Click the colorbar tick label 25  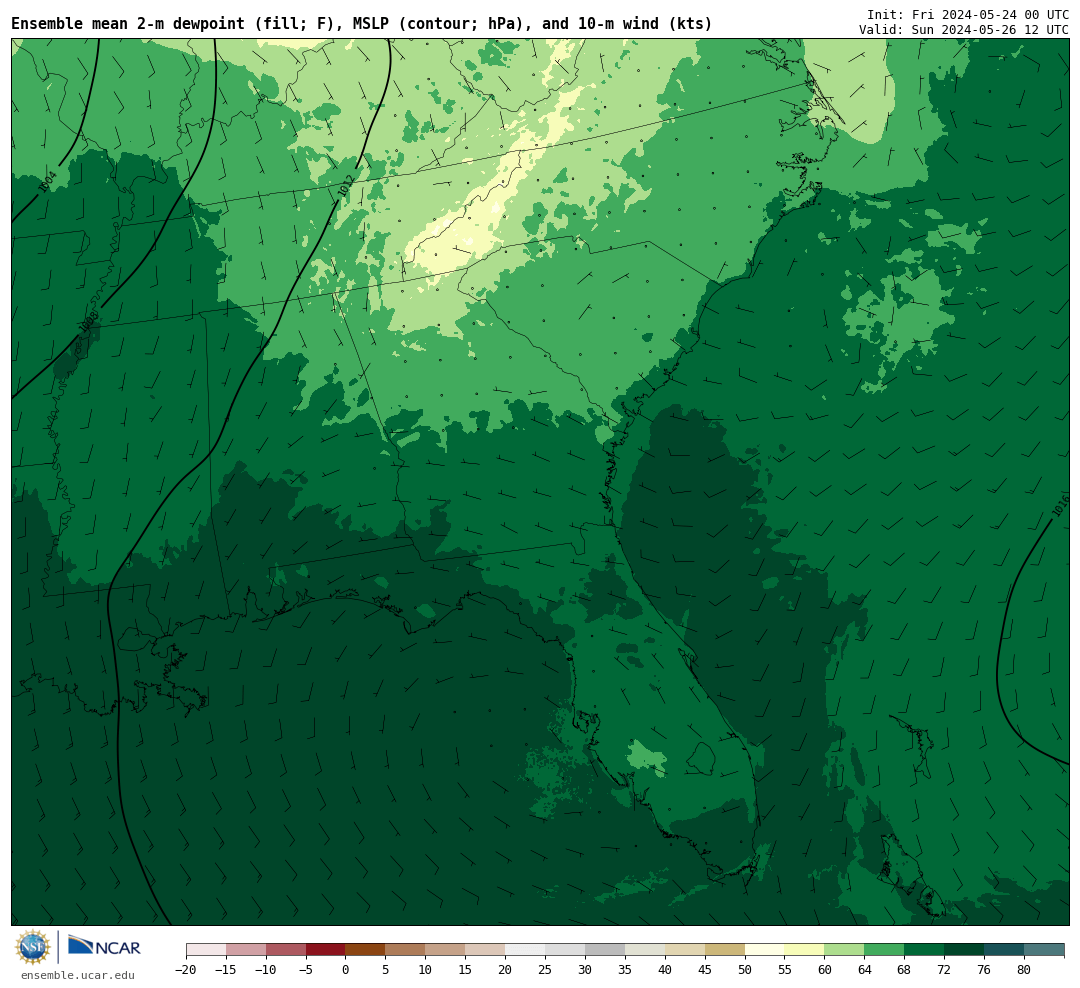point(545,969)
